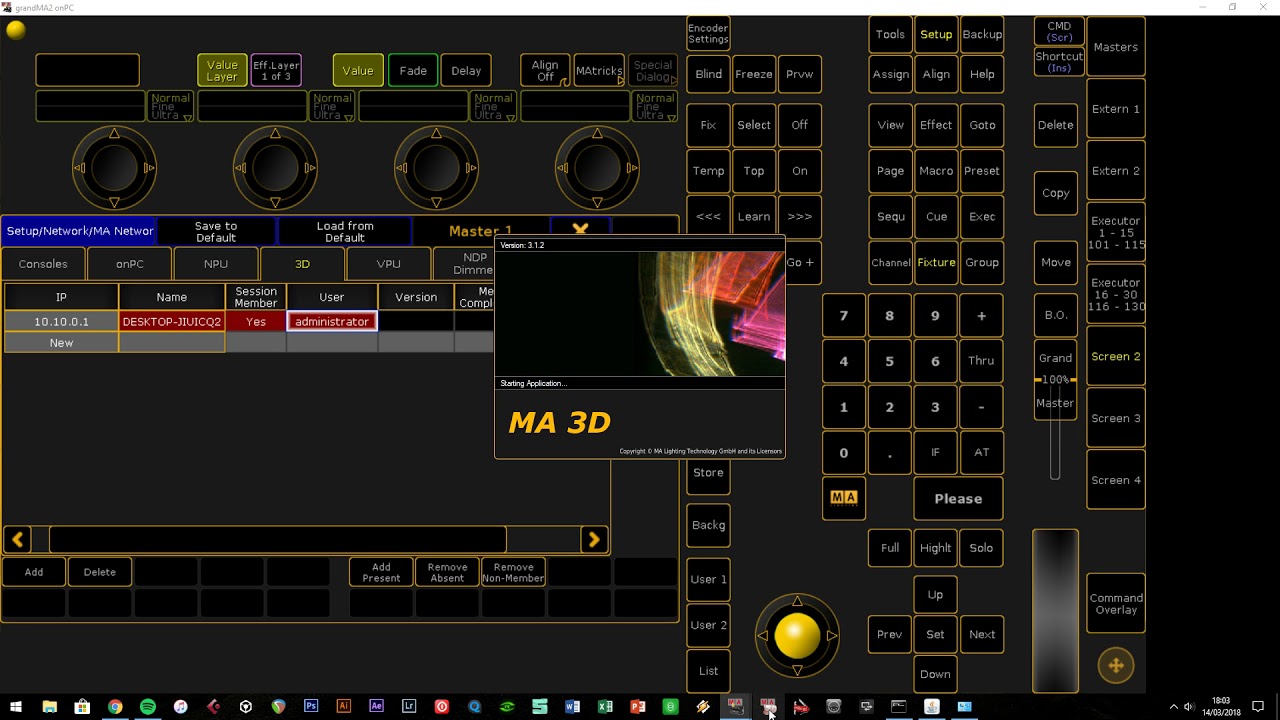Image resolution: width=1280 pixels, height=720 pixels.
Task: Click the down arrow below the trackball
Action: [x=797, y=669]
